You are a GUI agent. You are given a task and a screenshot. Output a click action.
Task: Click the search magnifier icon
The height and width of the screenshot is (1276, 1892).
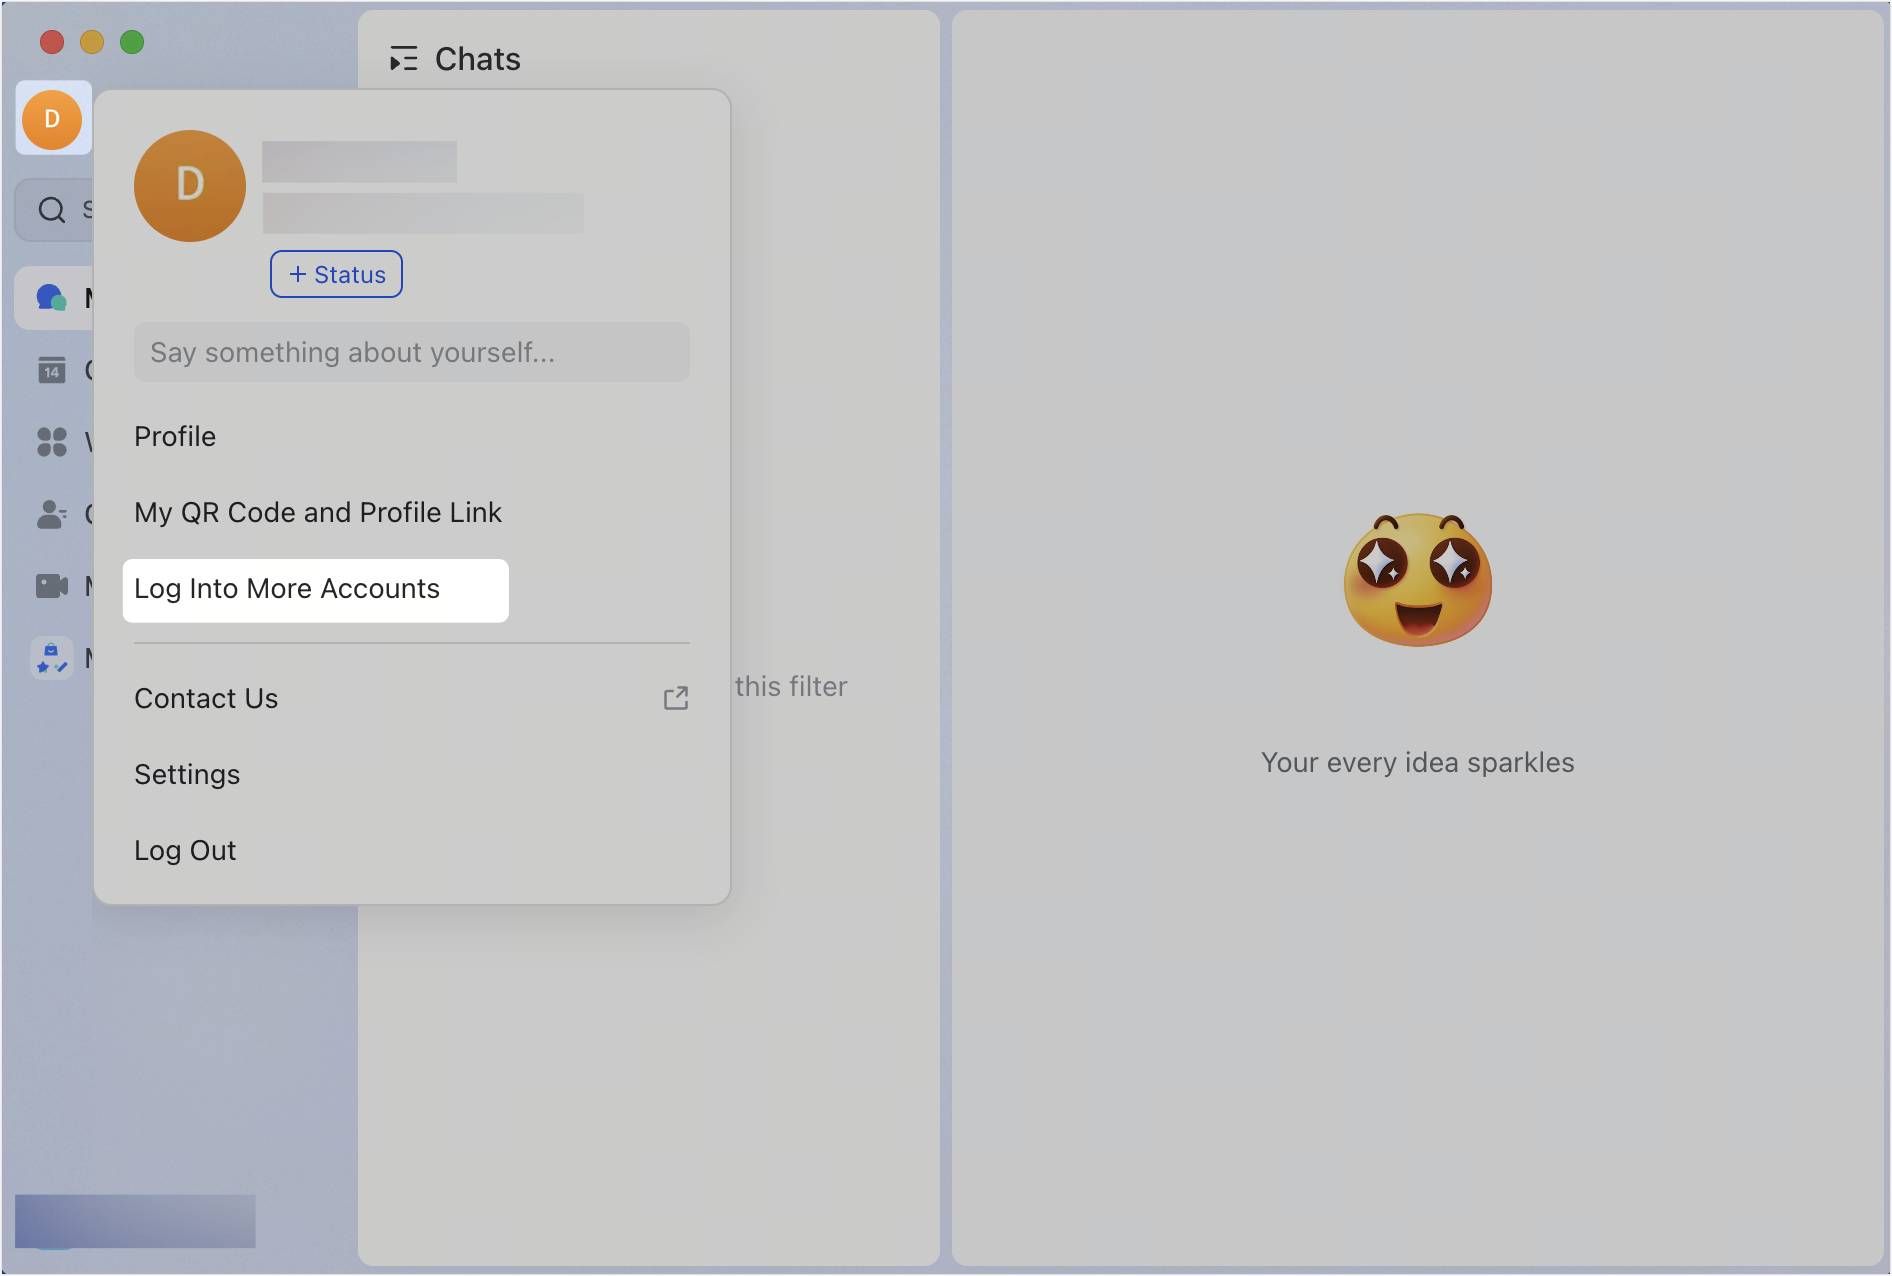pos(51,209)
